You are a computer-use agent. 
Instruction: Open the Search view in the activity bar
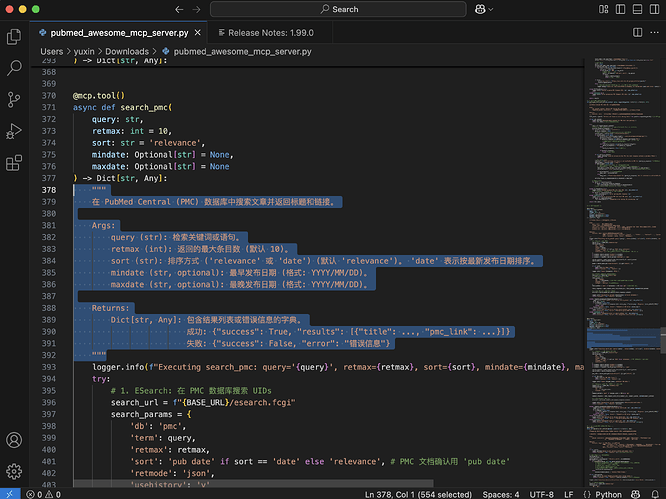click(14, 68)
